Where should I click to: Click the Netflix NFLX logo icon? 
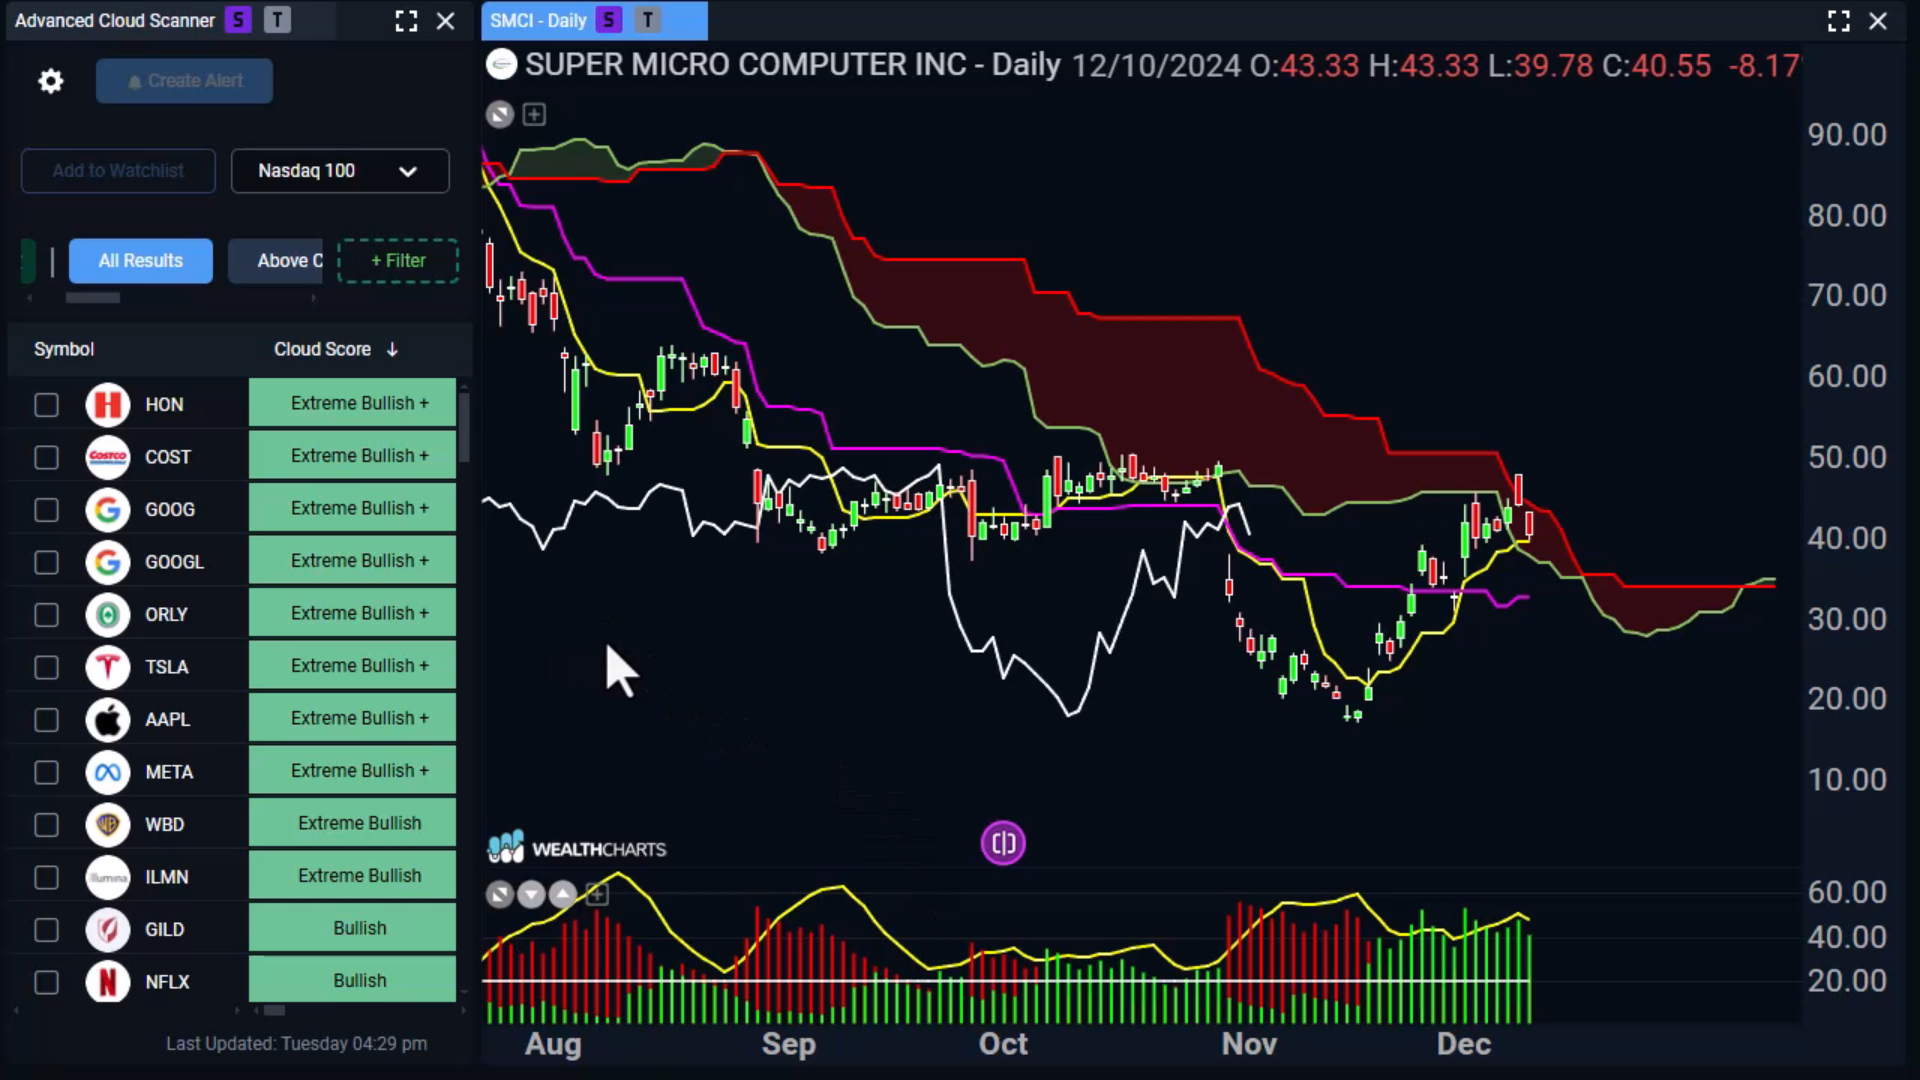(108, 982)
